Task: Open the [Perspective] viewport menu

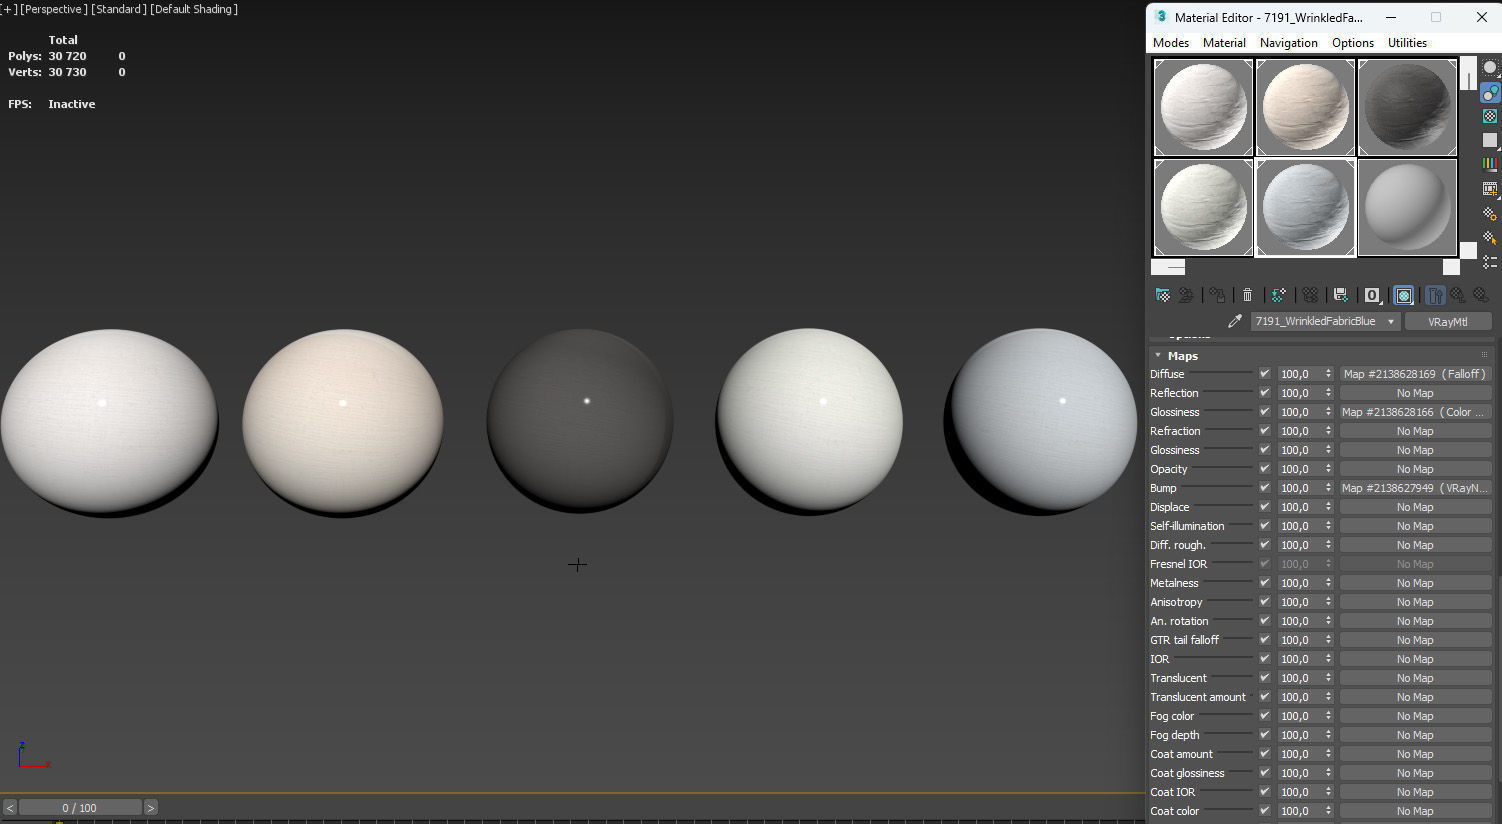Action: 54,9
